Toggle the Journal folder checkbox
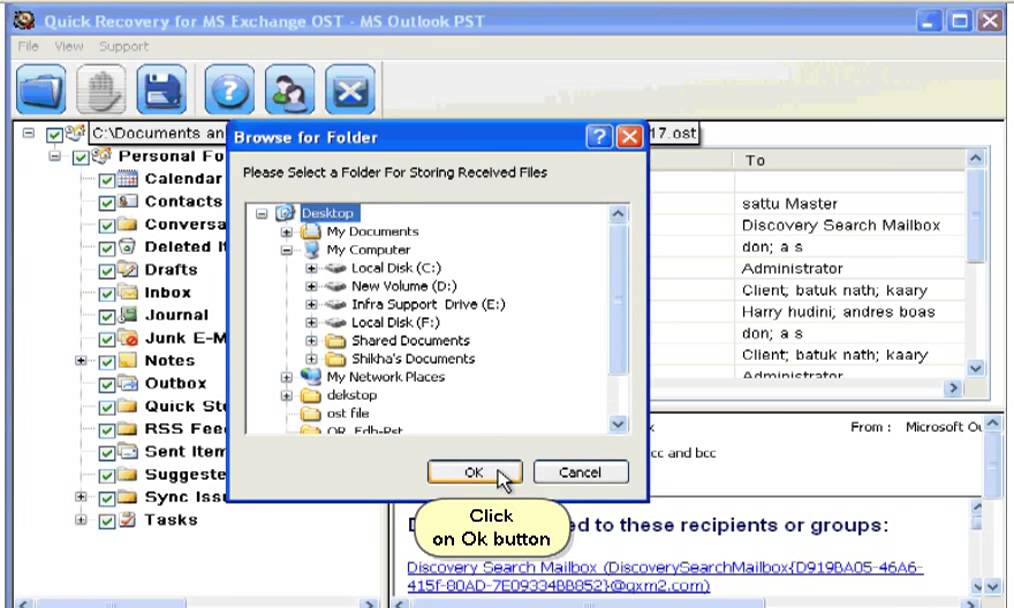This screenshot has height=608, width=1014. tap(107, 316)
